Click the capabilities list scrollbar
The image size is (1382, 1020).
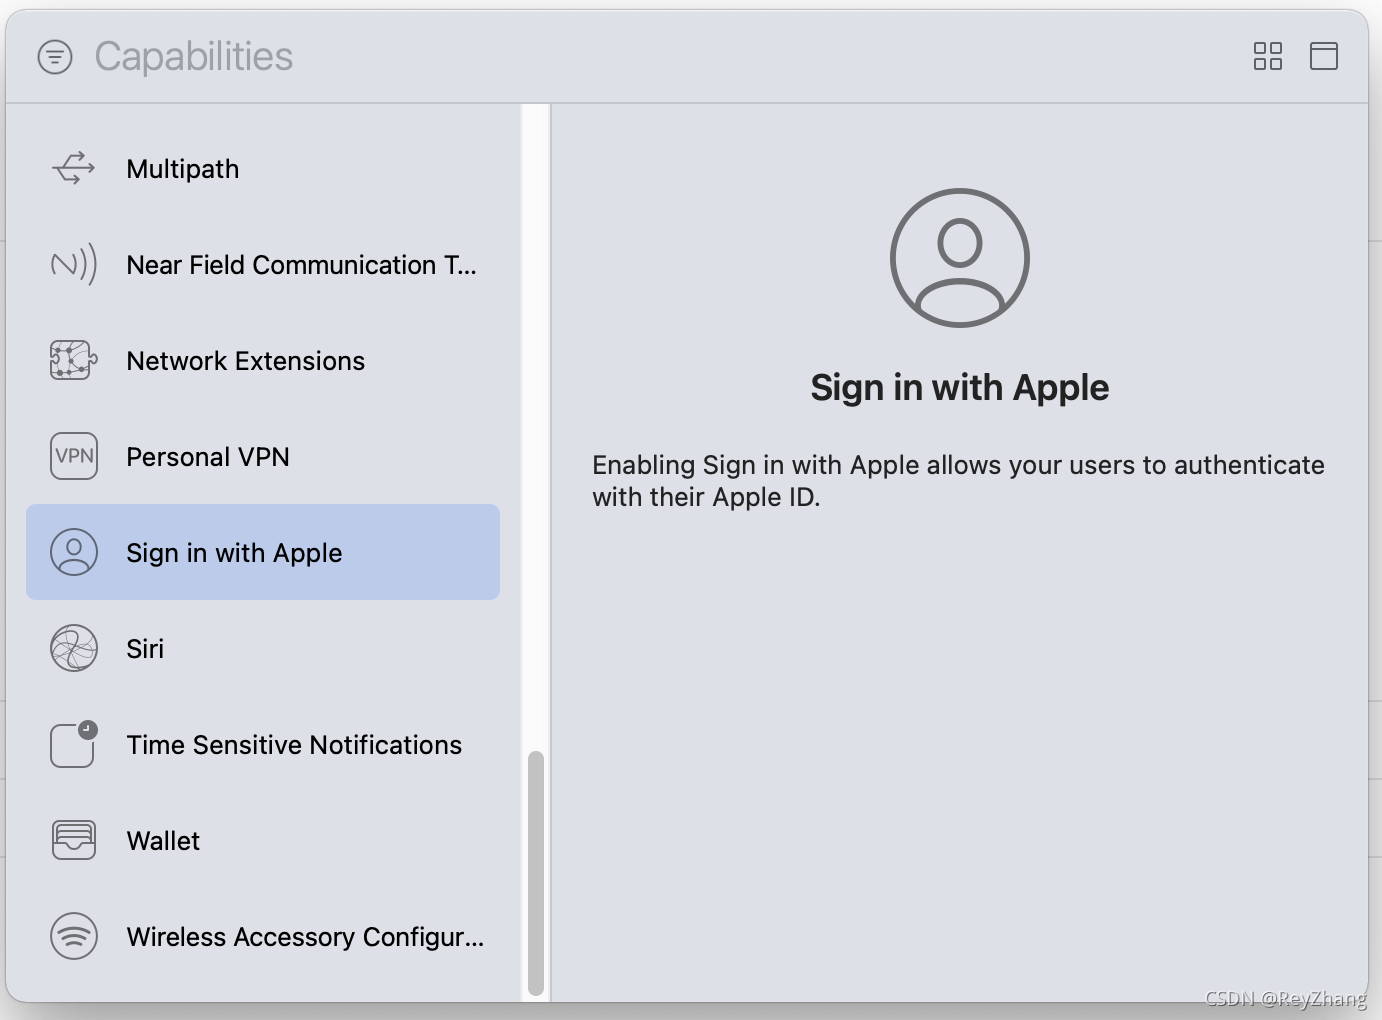pos(536,873)
